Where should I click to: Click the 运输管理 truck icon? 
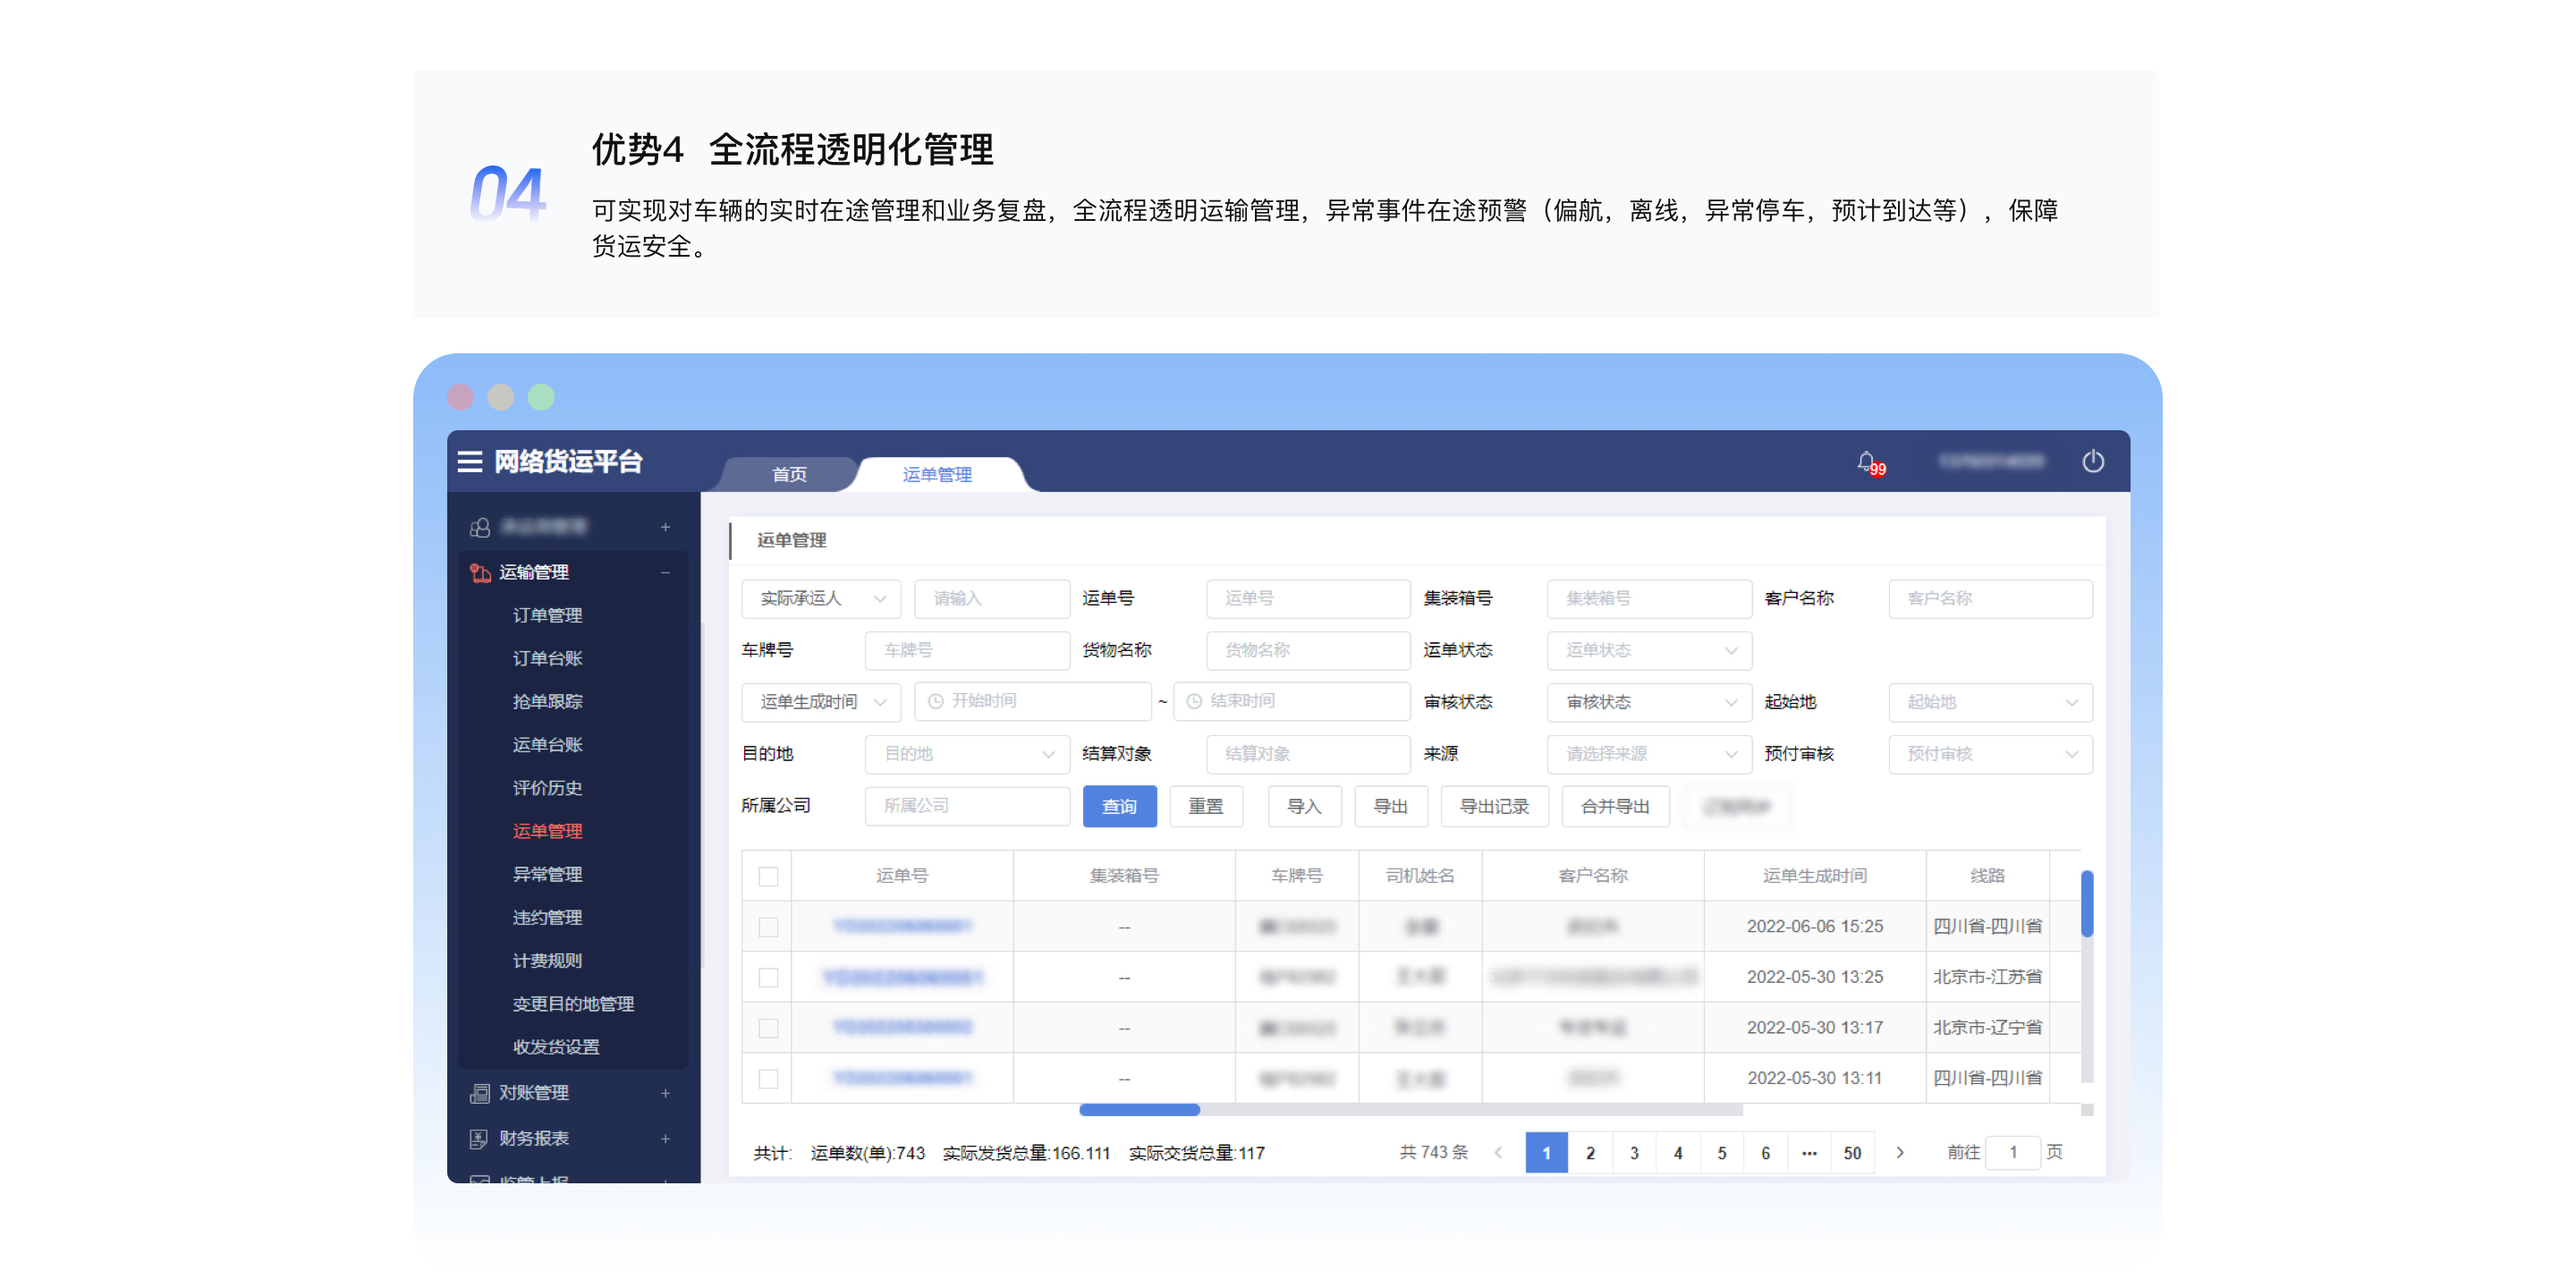(x=480, y=572)
